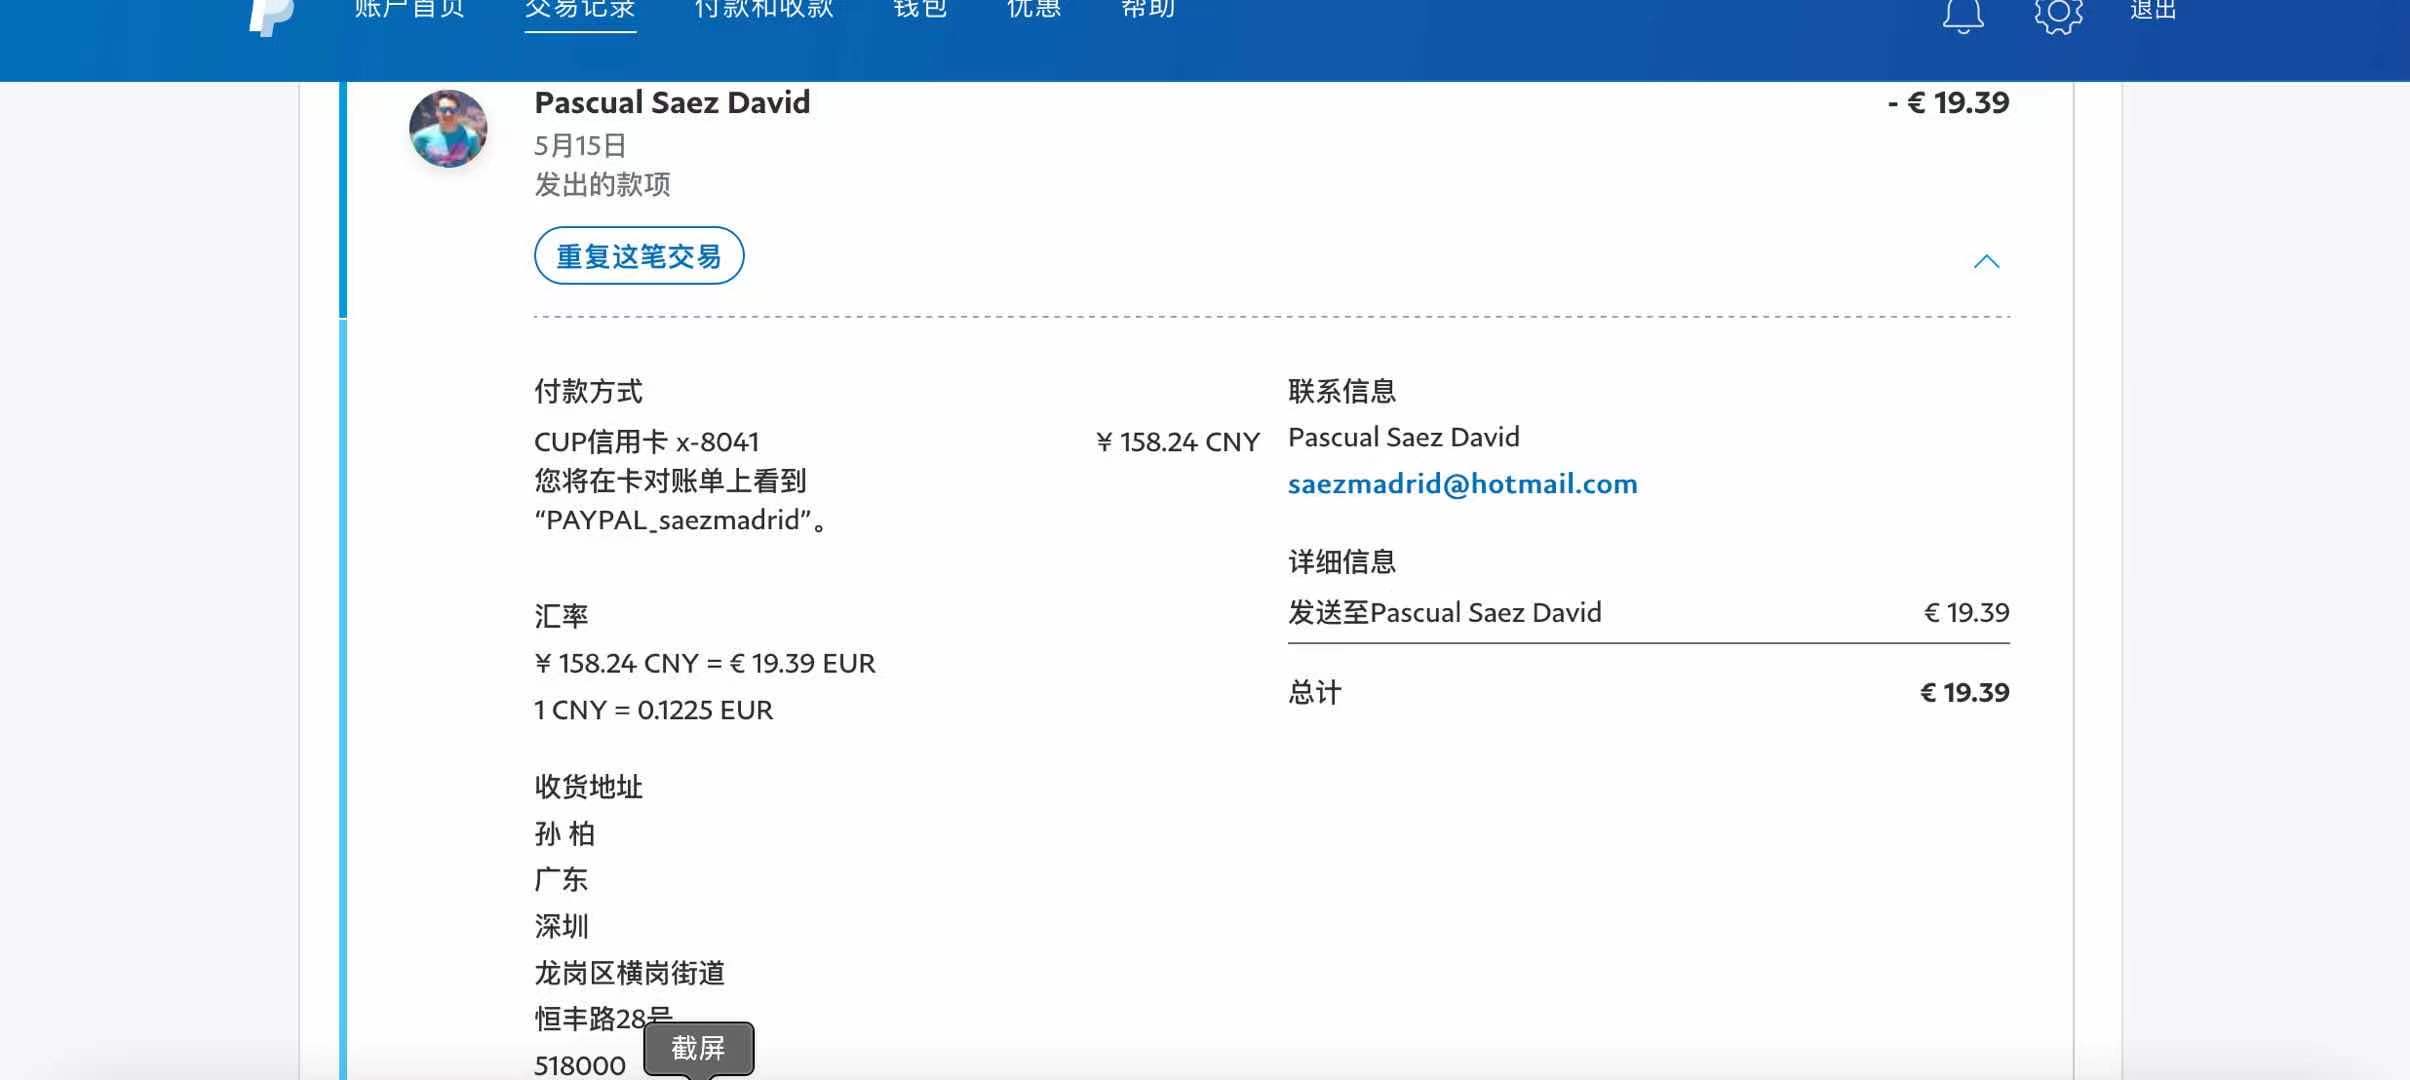Go to 账户首页 tab
The height and width of the screenshot is (1080, 2410).
click(x=410, y=10)
